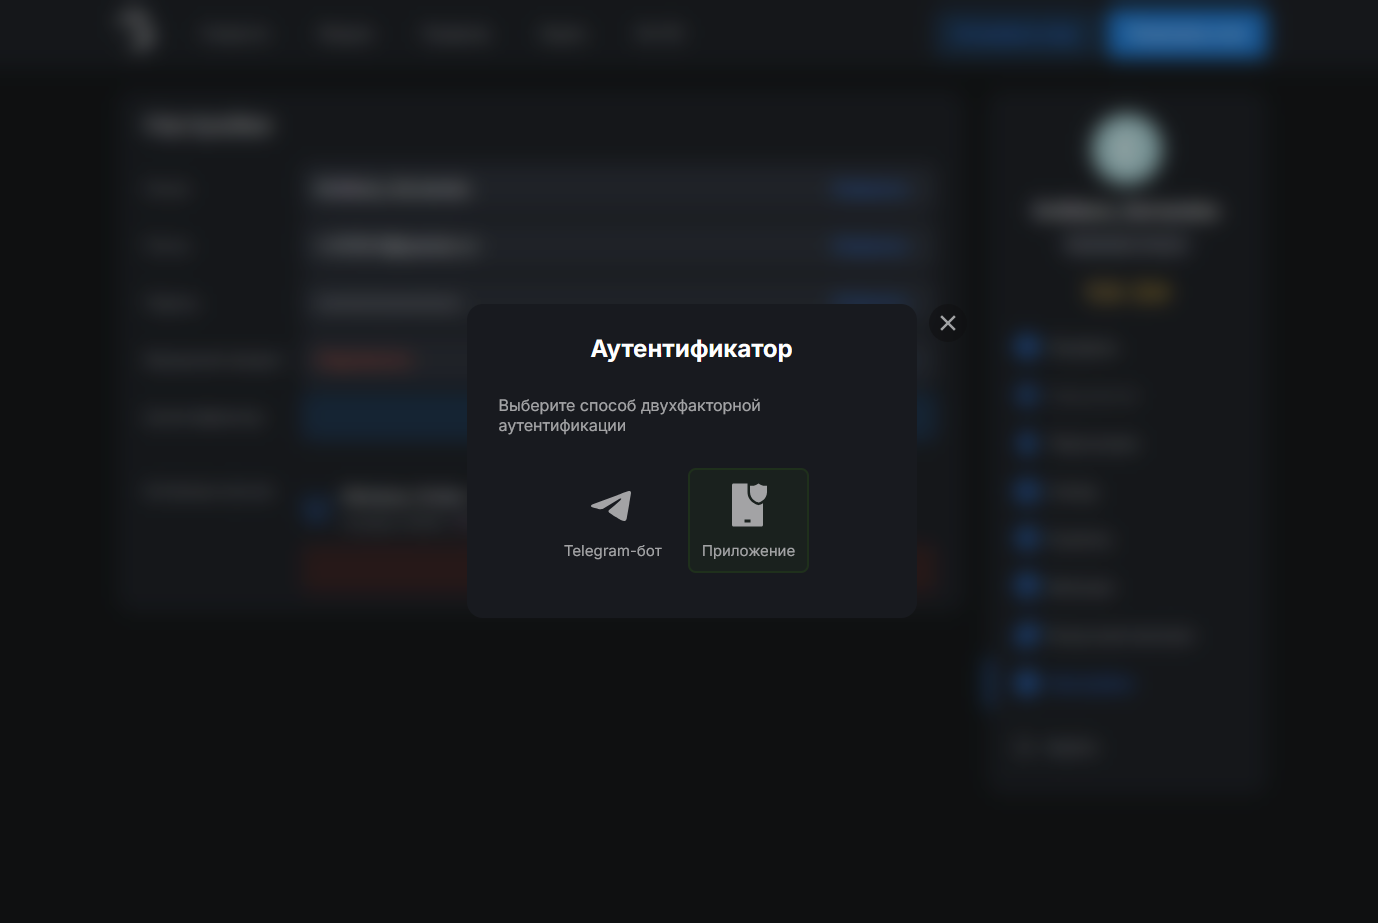
Task: Click the fourth blurred sidebar menu icon
Action: (x=1026, y=490)
